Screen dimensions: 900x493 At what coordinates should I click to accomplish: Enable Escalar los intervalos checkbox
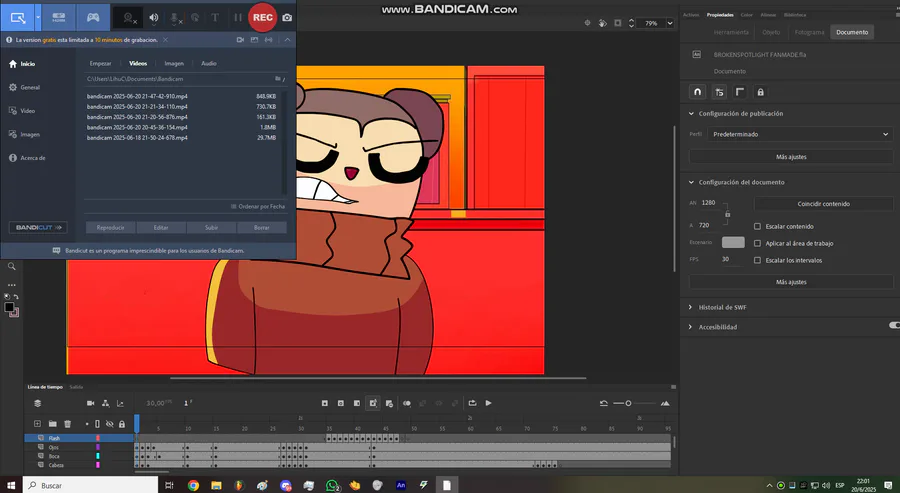point(757,260)
